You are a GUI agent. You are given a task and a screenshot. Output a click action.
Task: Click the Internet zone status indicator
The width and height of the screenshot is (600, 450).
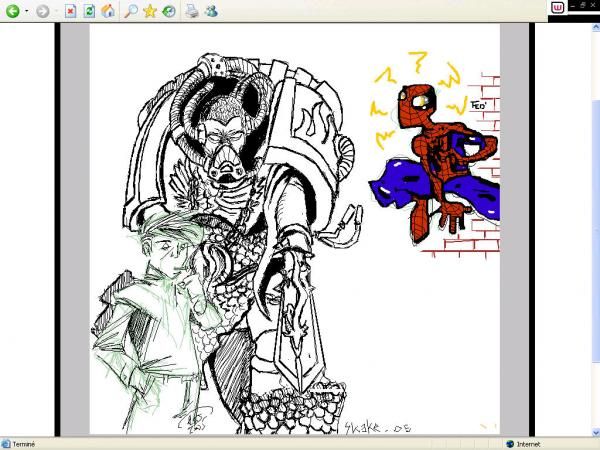(523, 444)
